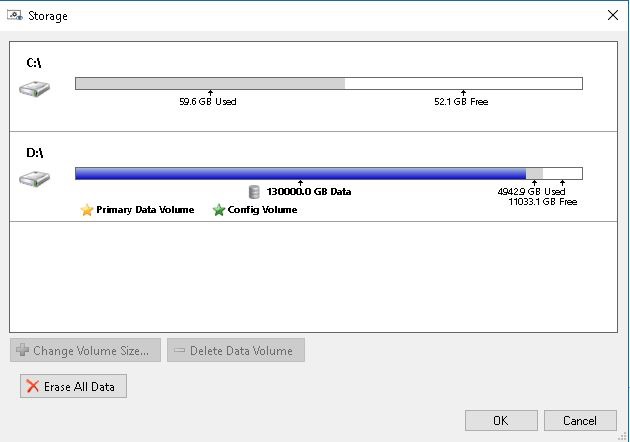This screenshot has width=630, height=442.
Task: Close the Storage dialog window
Action: 612,16
